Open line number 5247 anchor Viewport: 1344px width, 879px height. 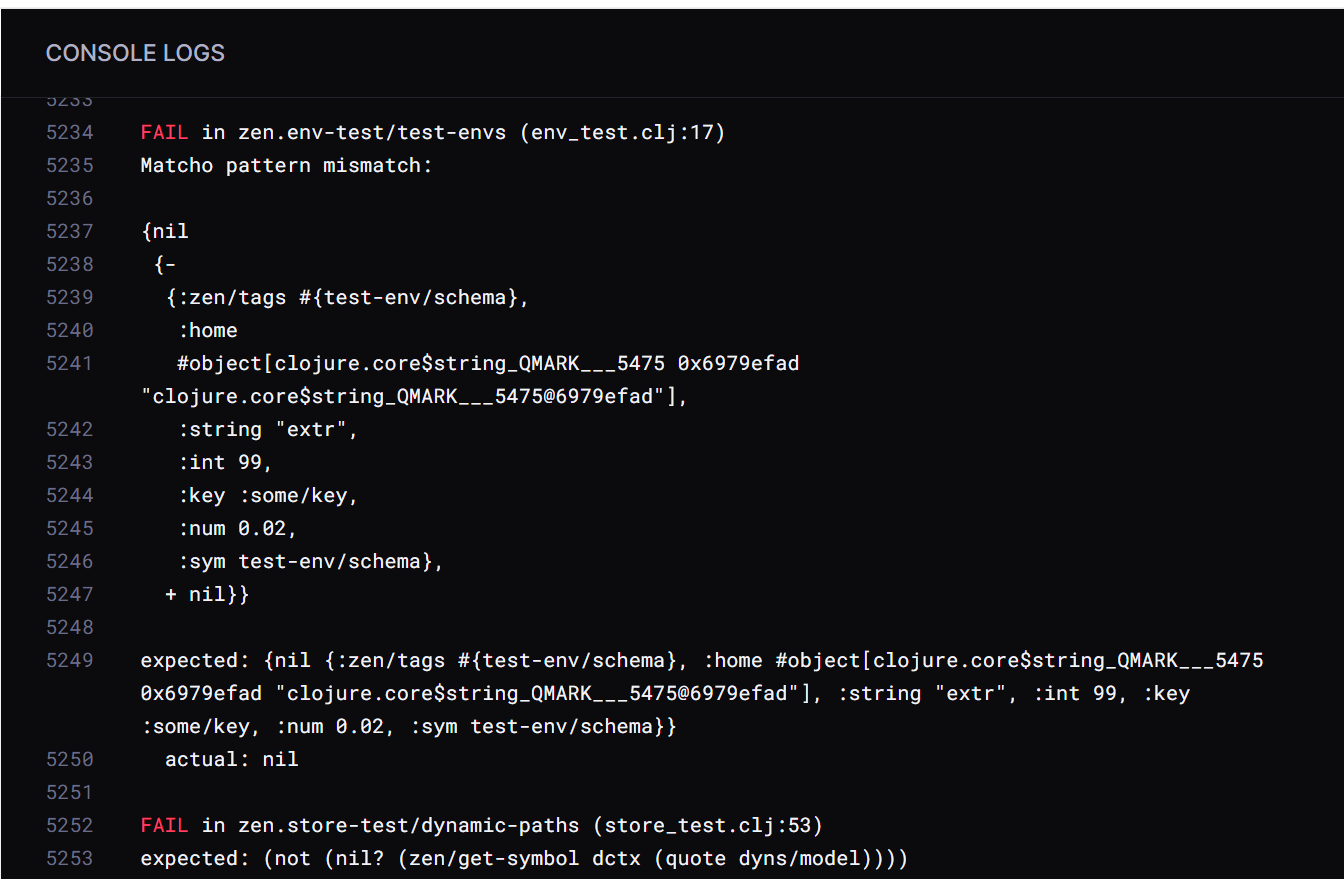(69, 594)
